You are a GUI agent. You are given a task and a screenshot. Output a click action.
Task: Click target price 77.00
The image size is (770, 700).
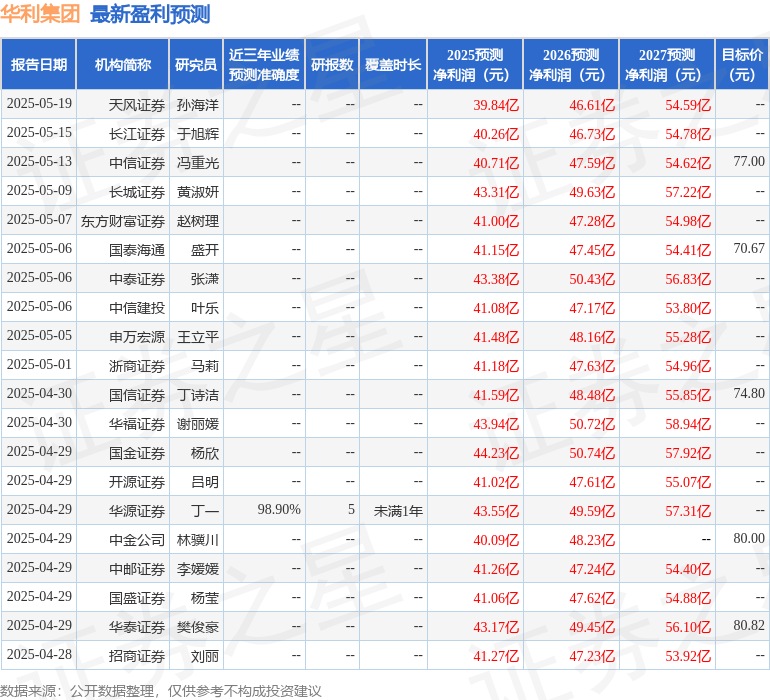749,162
